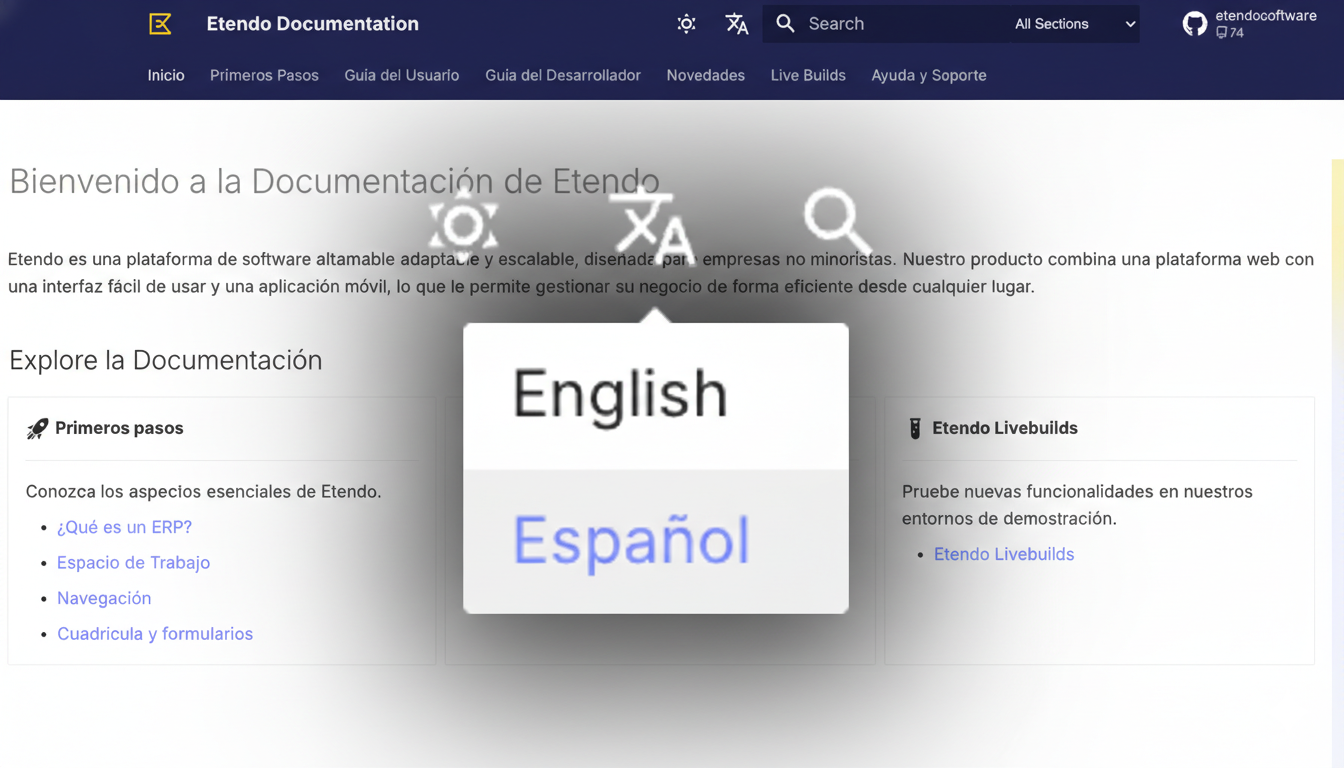Open the language selector translate icon
This screenshot has height=768, width=1344.
click(737, 23)
